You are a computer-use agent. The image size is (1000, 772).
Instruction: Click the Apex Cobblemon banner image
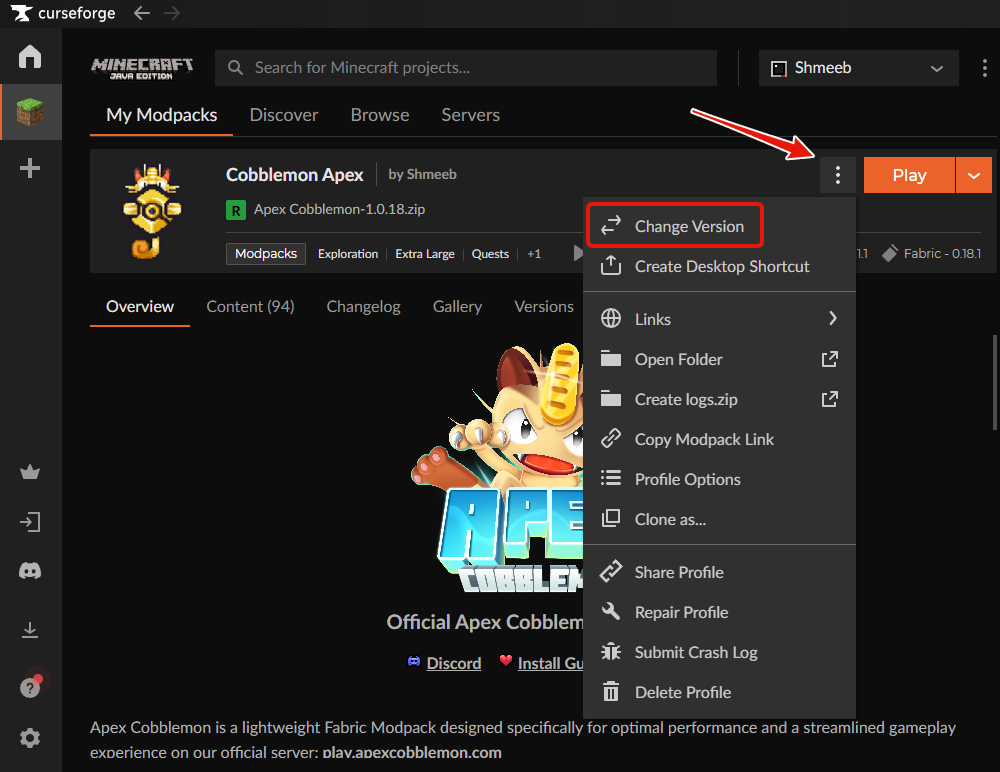point(497,469)
